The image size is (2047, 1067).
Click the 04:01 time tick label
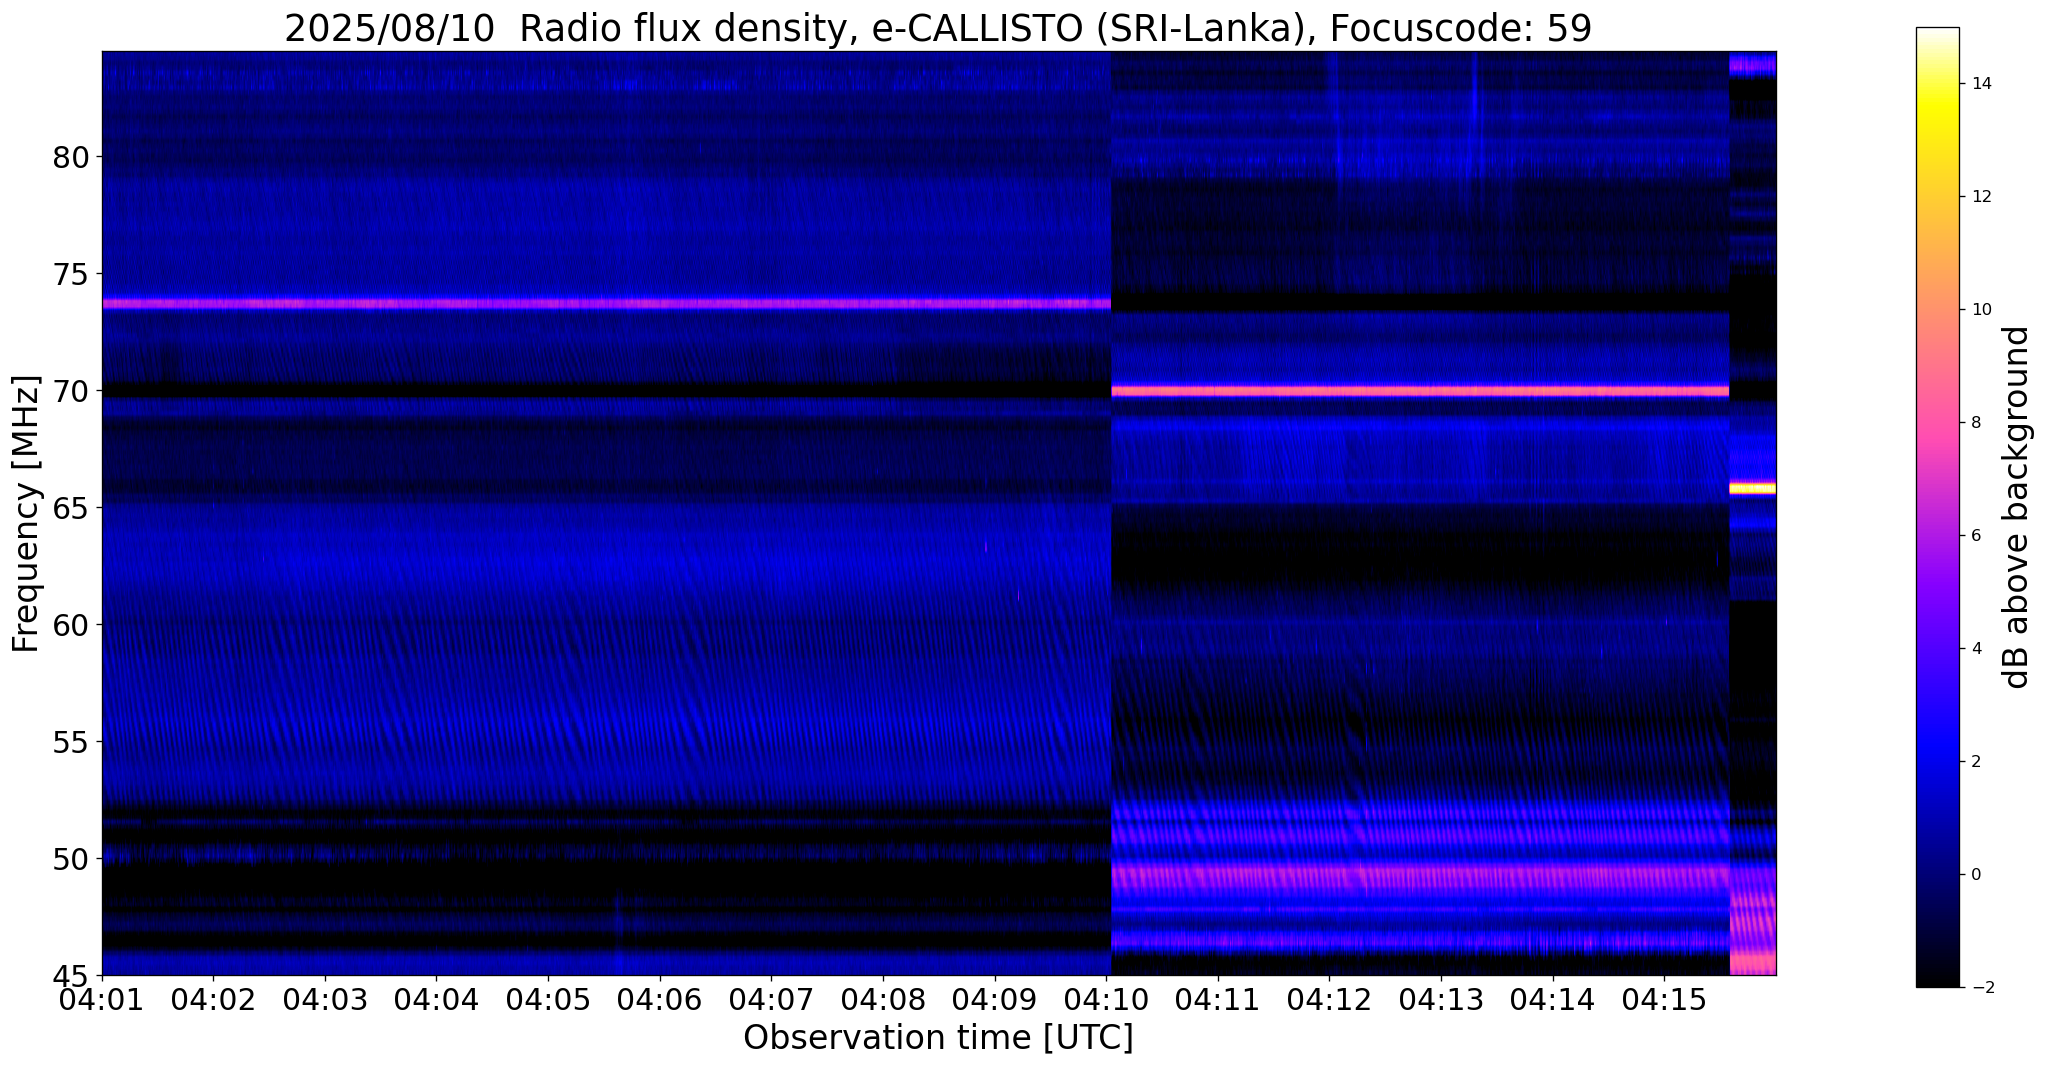coord(101,998)
